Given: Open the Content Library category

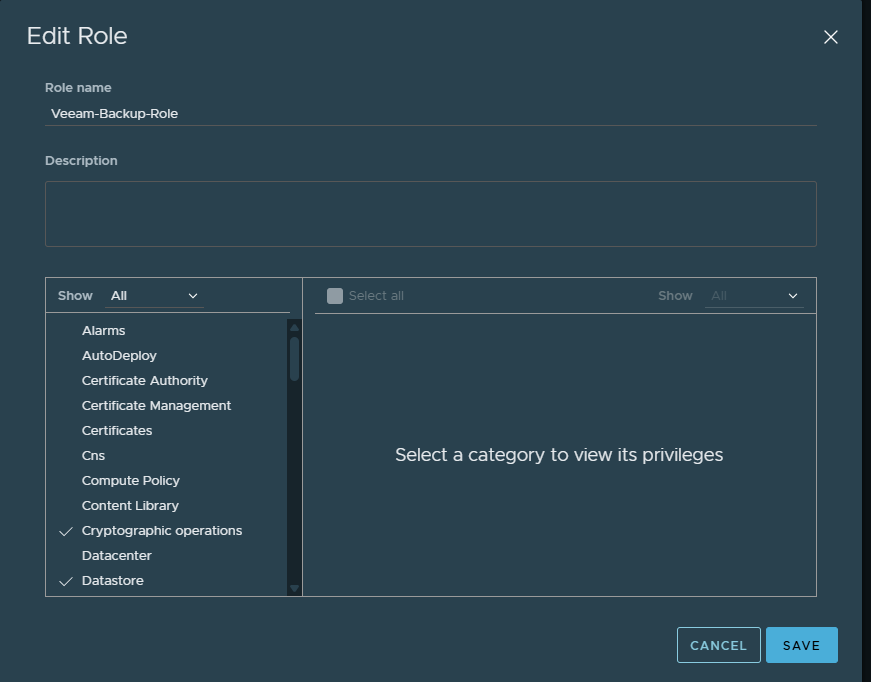Looking at the screenshot, I should coord(130,506).
